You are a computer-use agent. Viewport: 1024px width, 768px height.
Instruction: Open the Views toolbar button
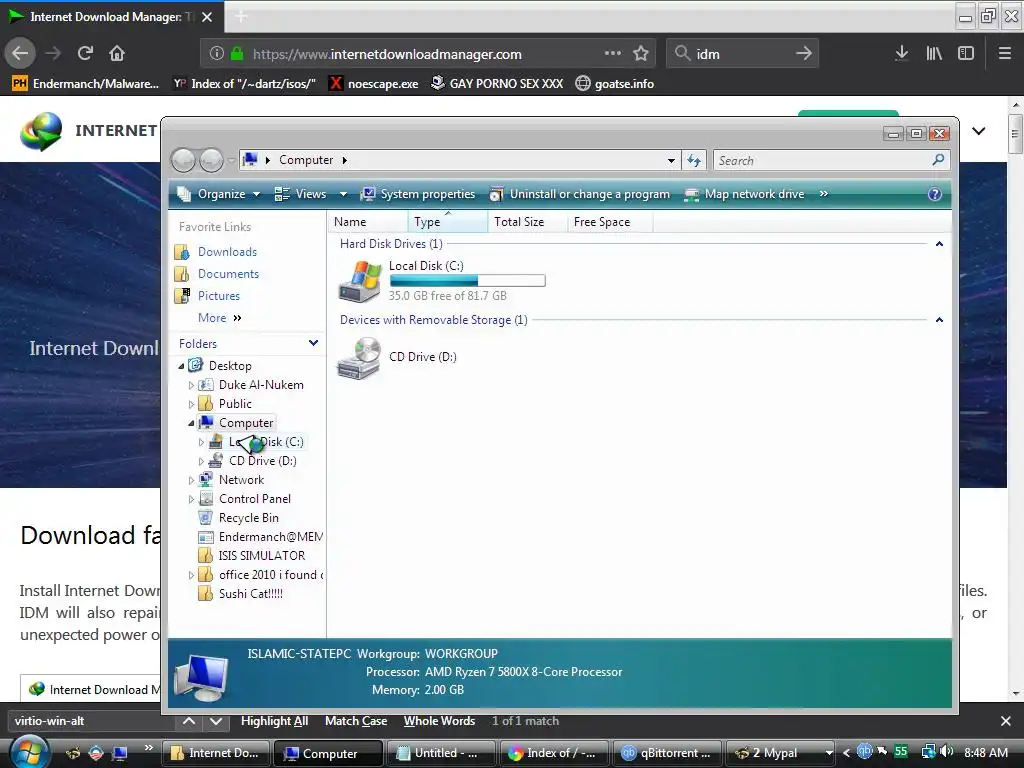300,194
